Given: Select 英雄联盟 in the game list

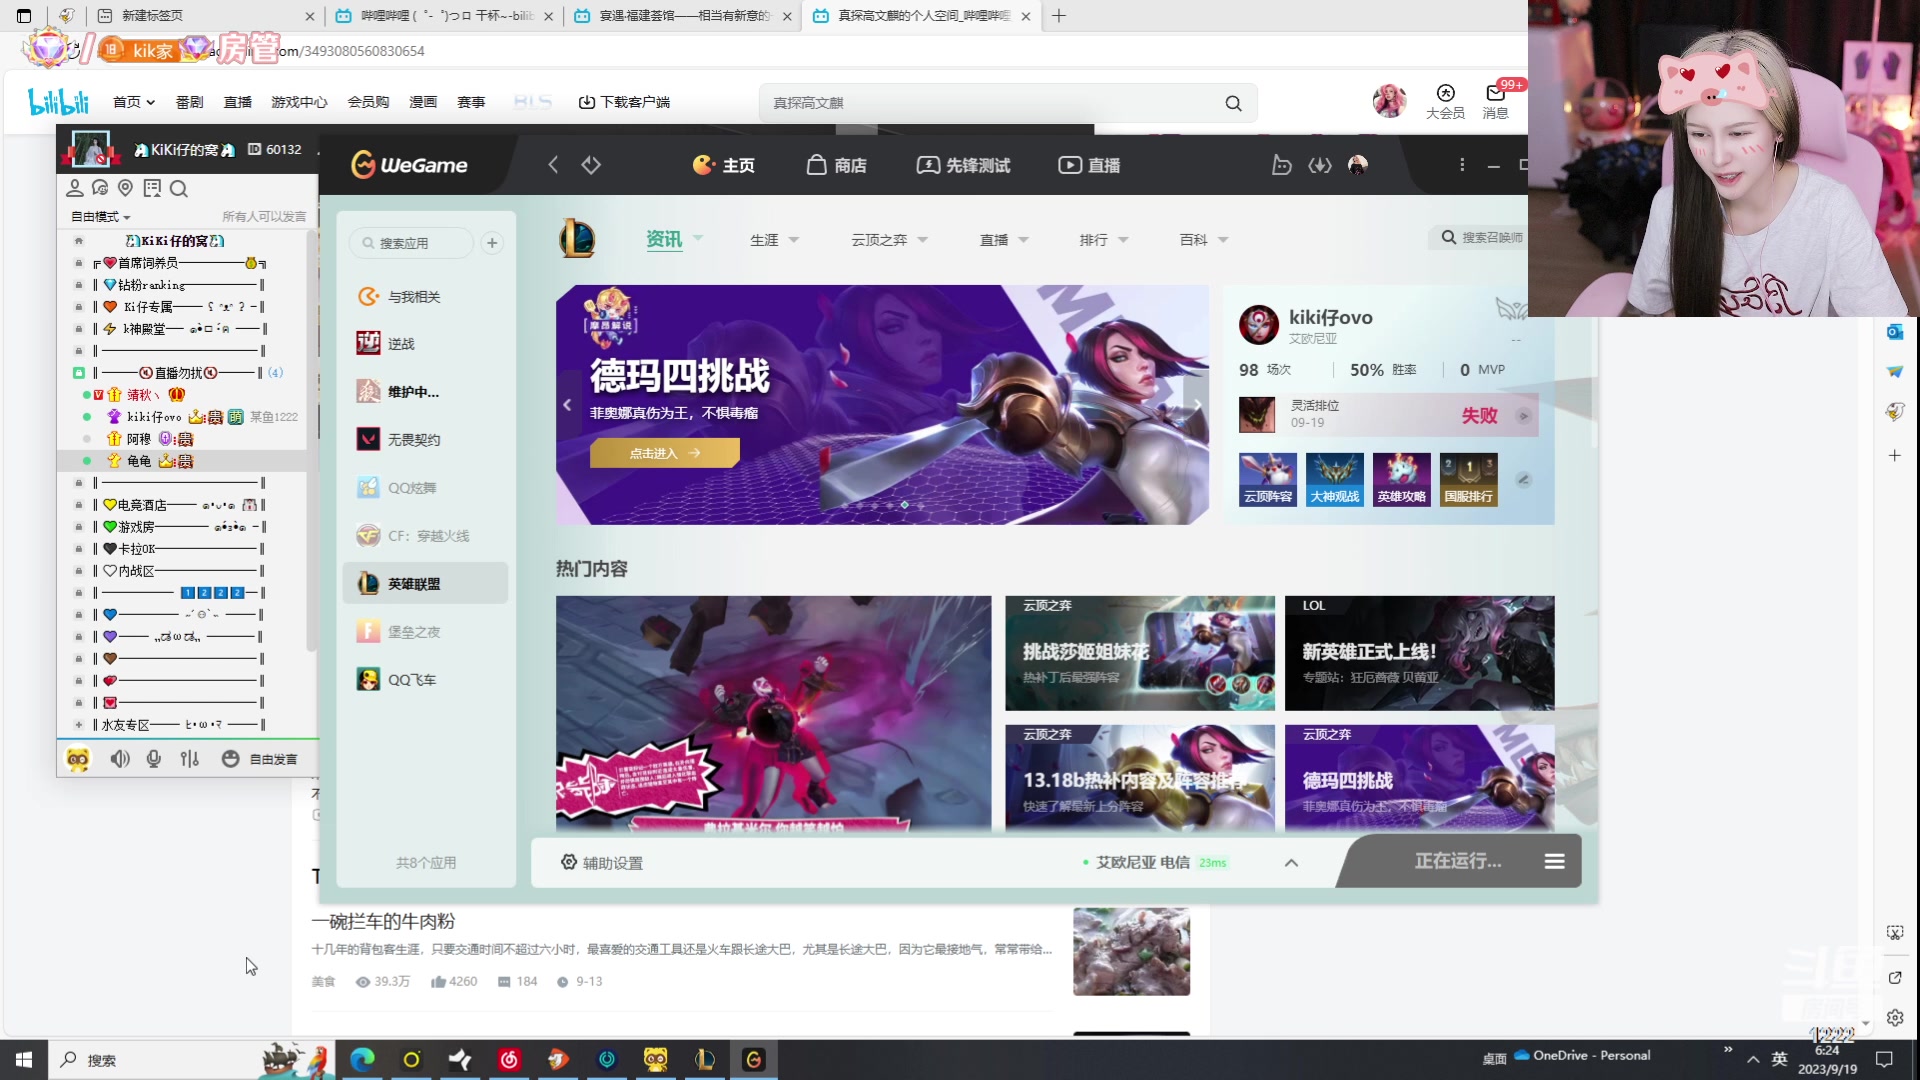Looking at the screenshot, I should pyautogui.click(x=425, y=584).
